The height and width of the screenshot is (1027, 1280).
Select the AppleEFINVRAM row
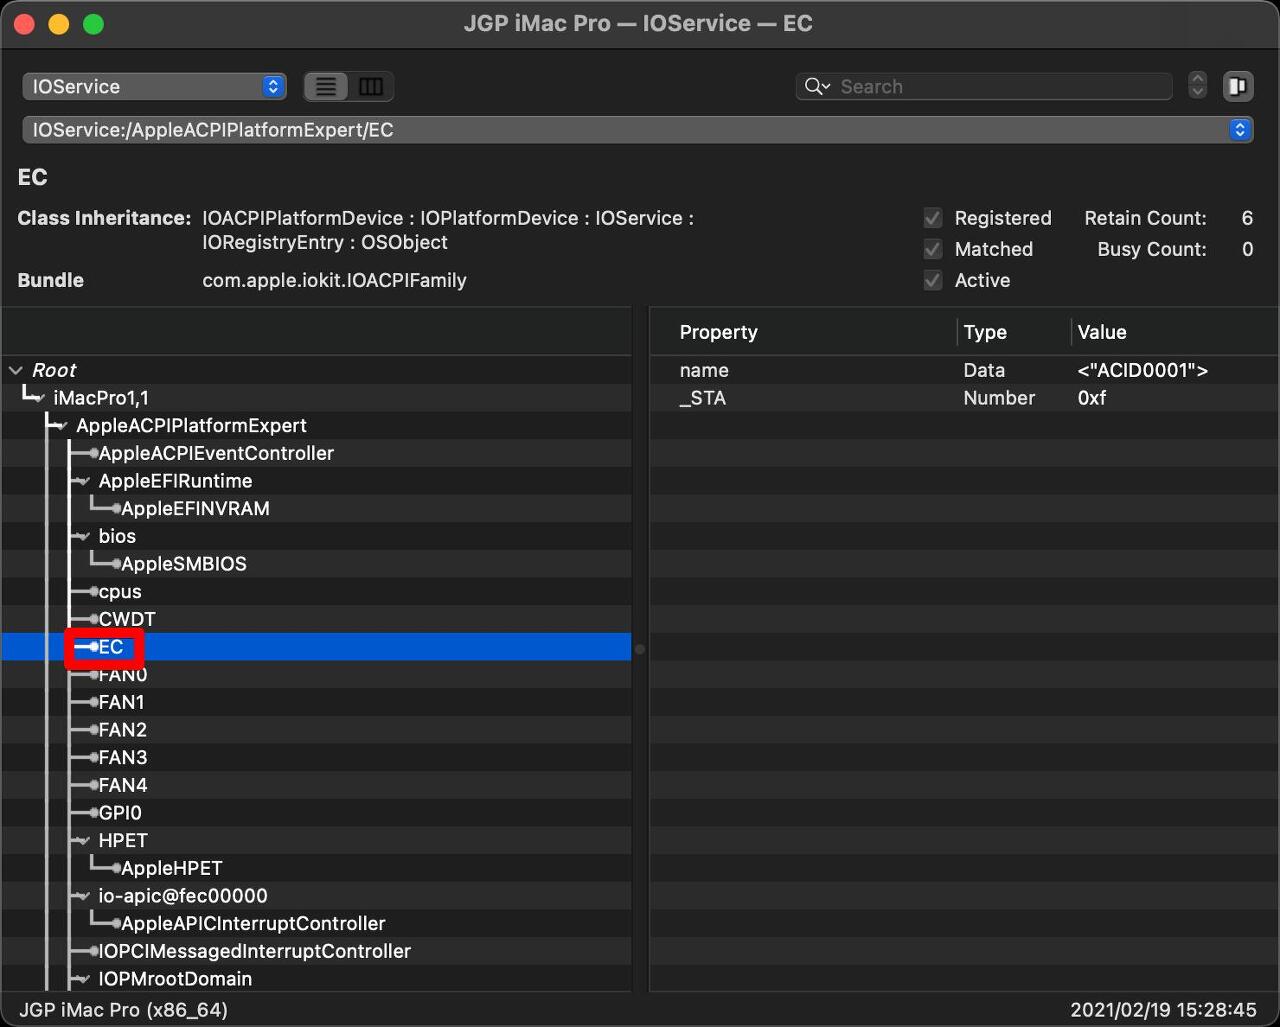(316, 508)
